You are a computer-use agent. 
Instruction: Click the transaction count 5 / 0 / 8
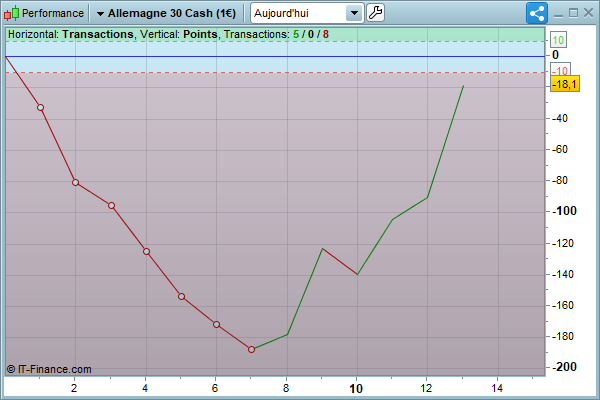click(x=311, y=34)
